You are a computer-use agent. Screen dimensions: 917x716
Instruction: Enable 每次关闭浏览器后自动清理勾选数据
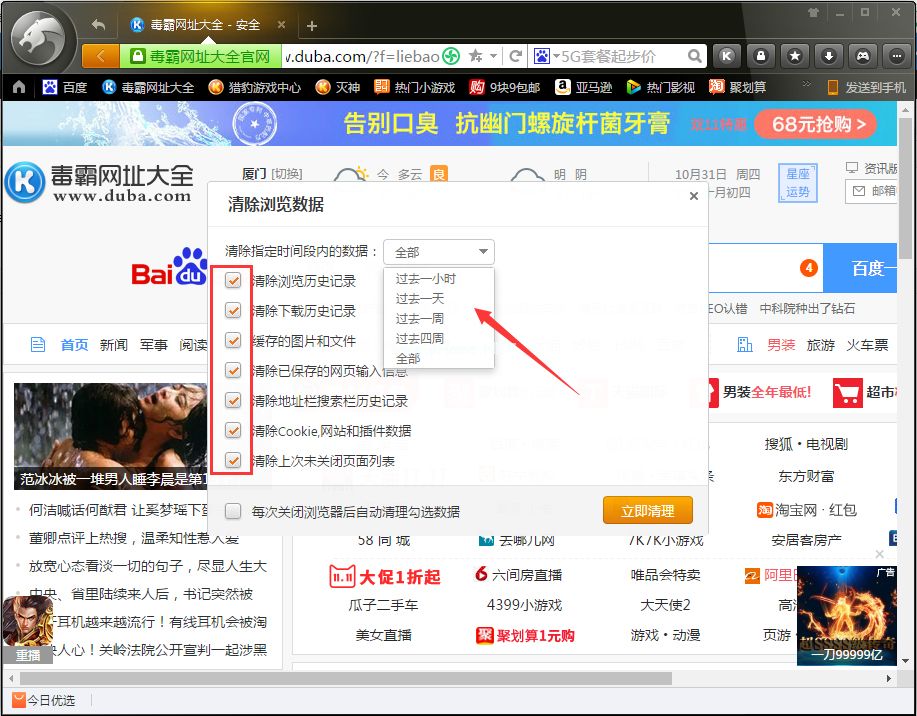[x=232, y=510]
